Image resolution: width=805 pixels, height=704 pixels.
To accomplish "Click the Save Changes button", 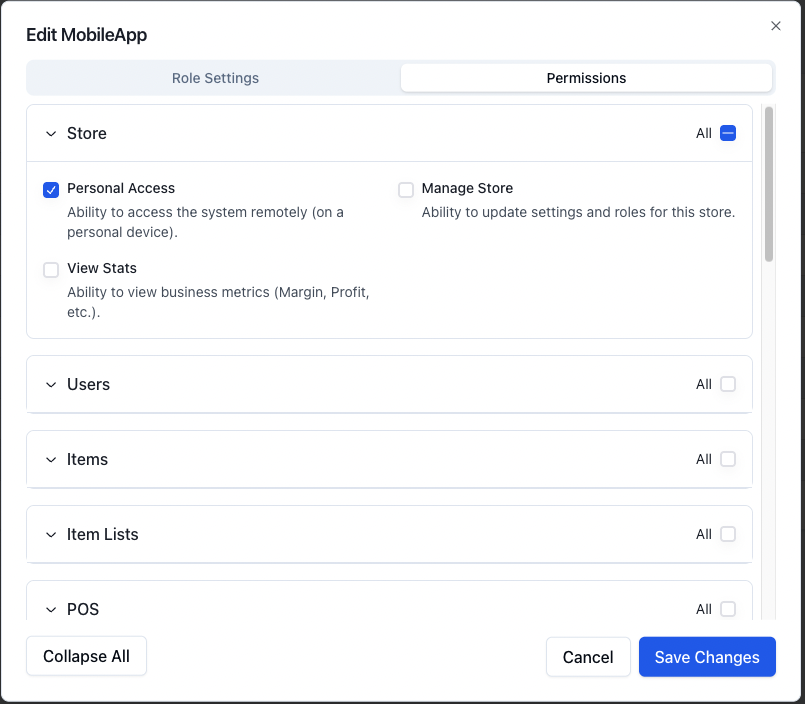I will [707, 657].
